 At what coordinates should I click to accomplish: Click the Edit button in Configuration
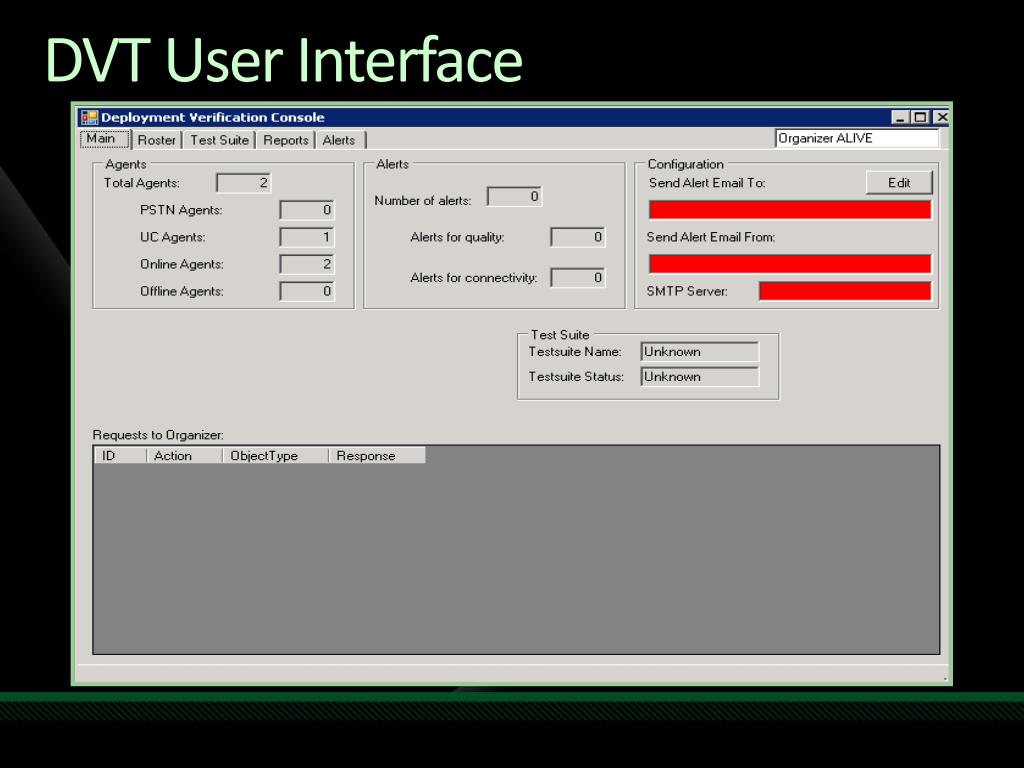click(899, 183)
